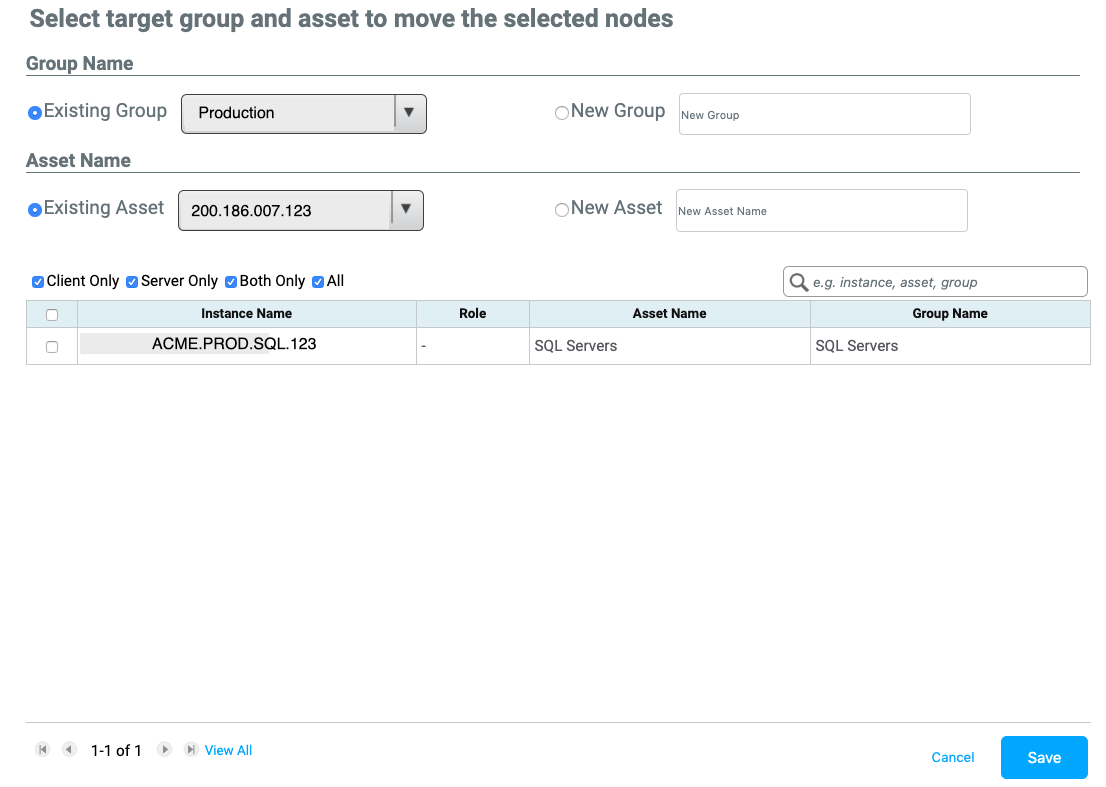Uncheck the Client Only filter checkbox
Viewport: 1106px width, 787px height.
tap(38, 282)
